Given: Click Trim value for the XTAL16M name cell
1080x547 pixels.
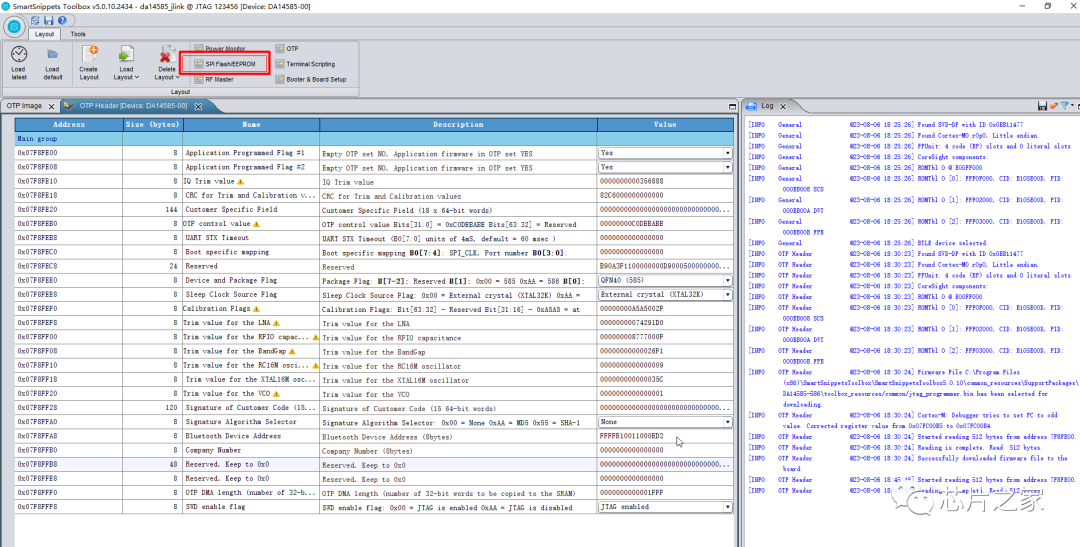Looking at the screenshot, I should [x=251, y=380].
